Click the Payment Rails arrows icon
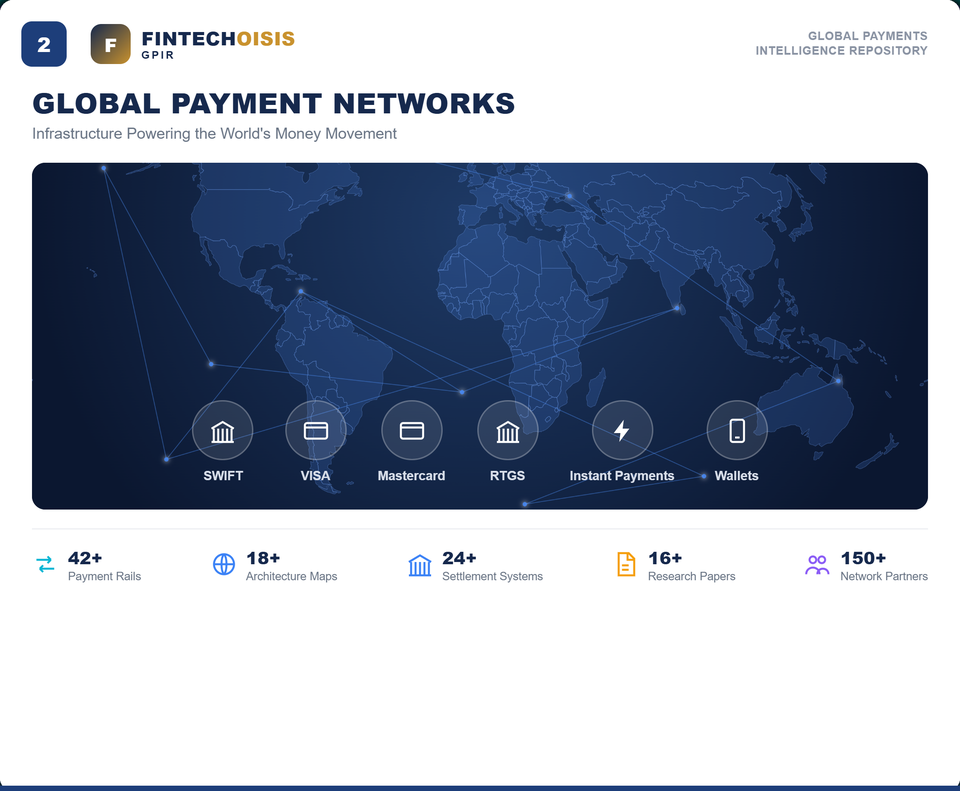Viewport: 960px width, 791px height. 45,564
